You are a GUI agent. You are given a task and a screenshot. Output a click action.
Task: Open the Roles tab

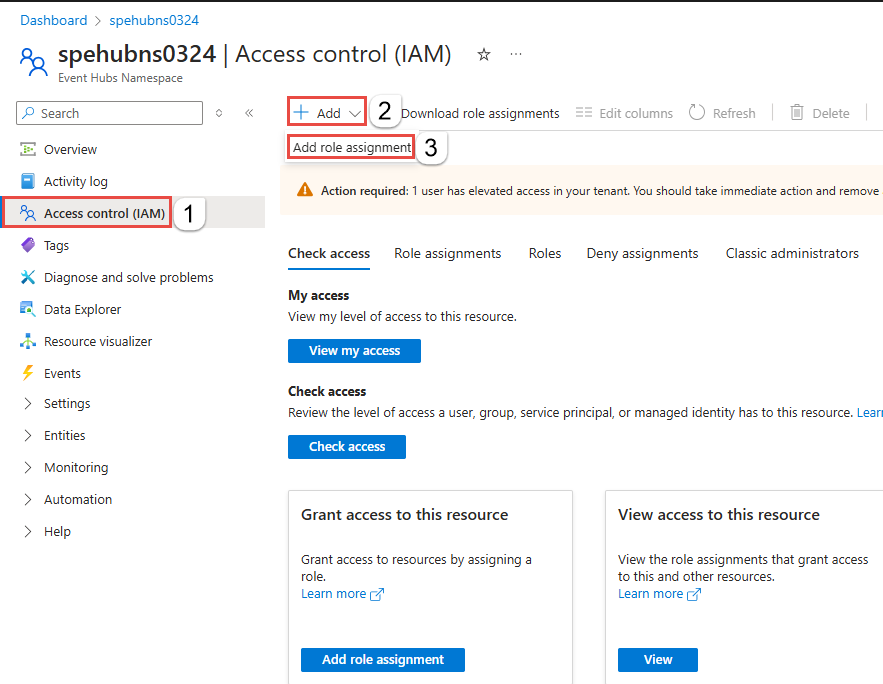[545, 253]
